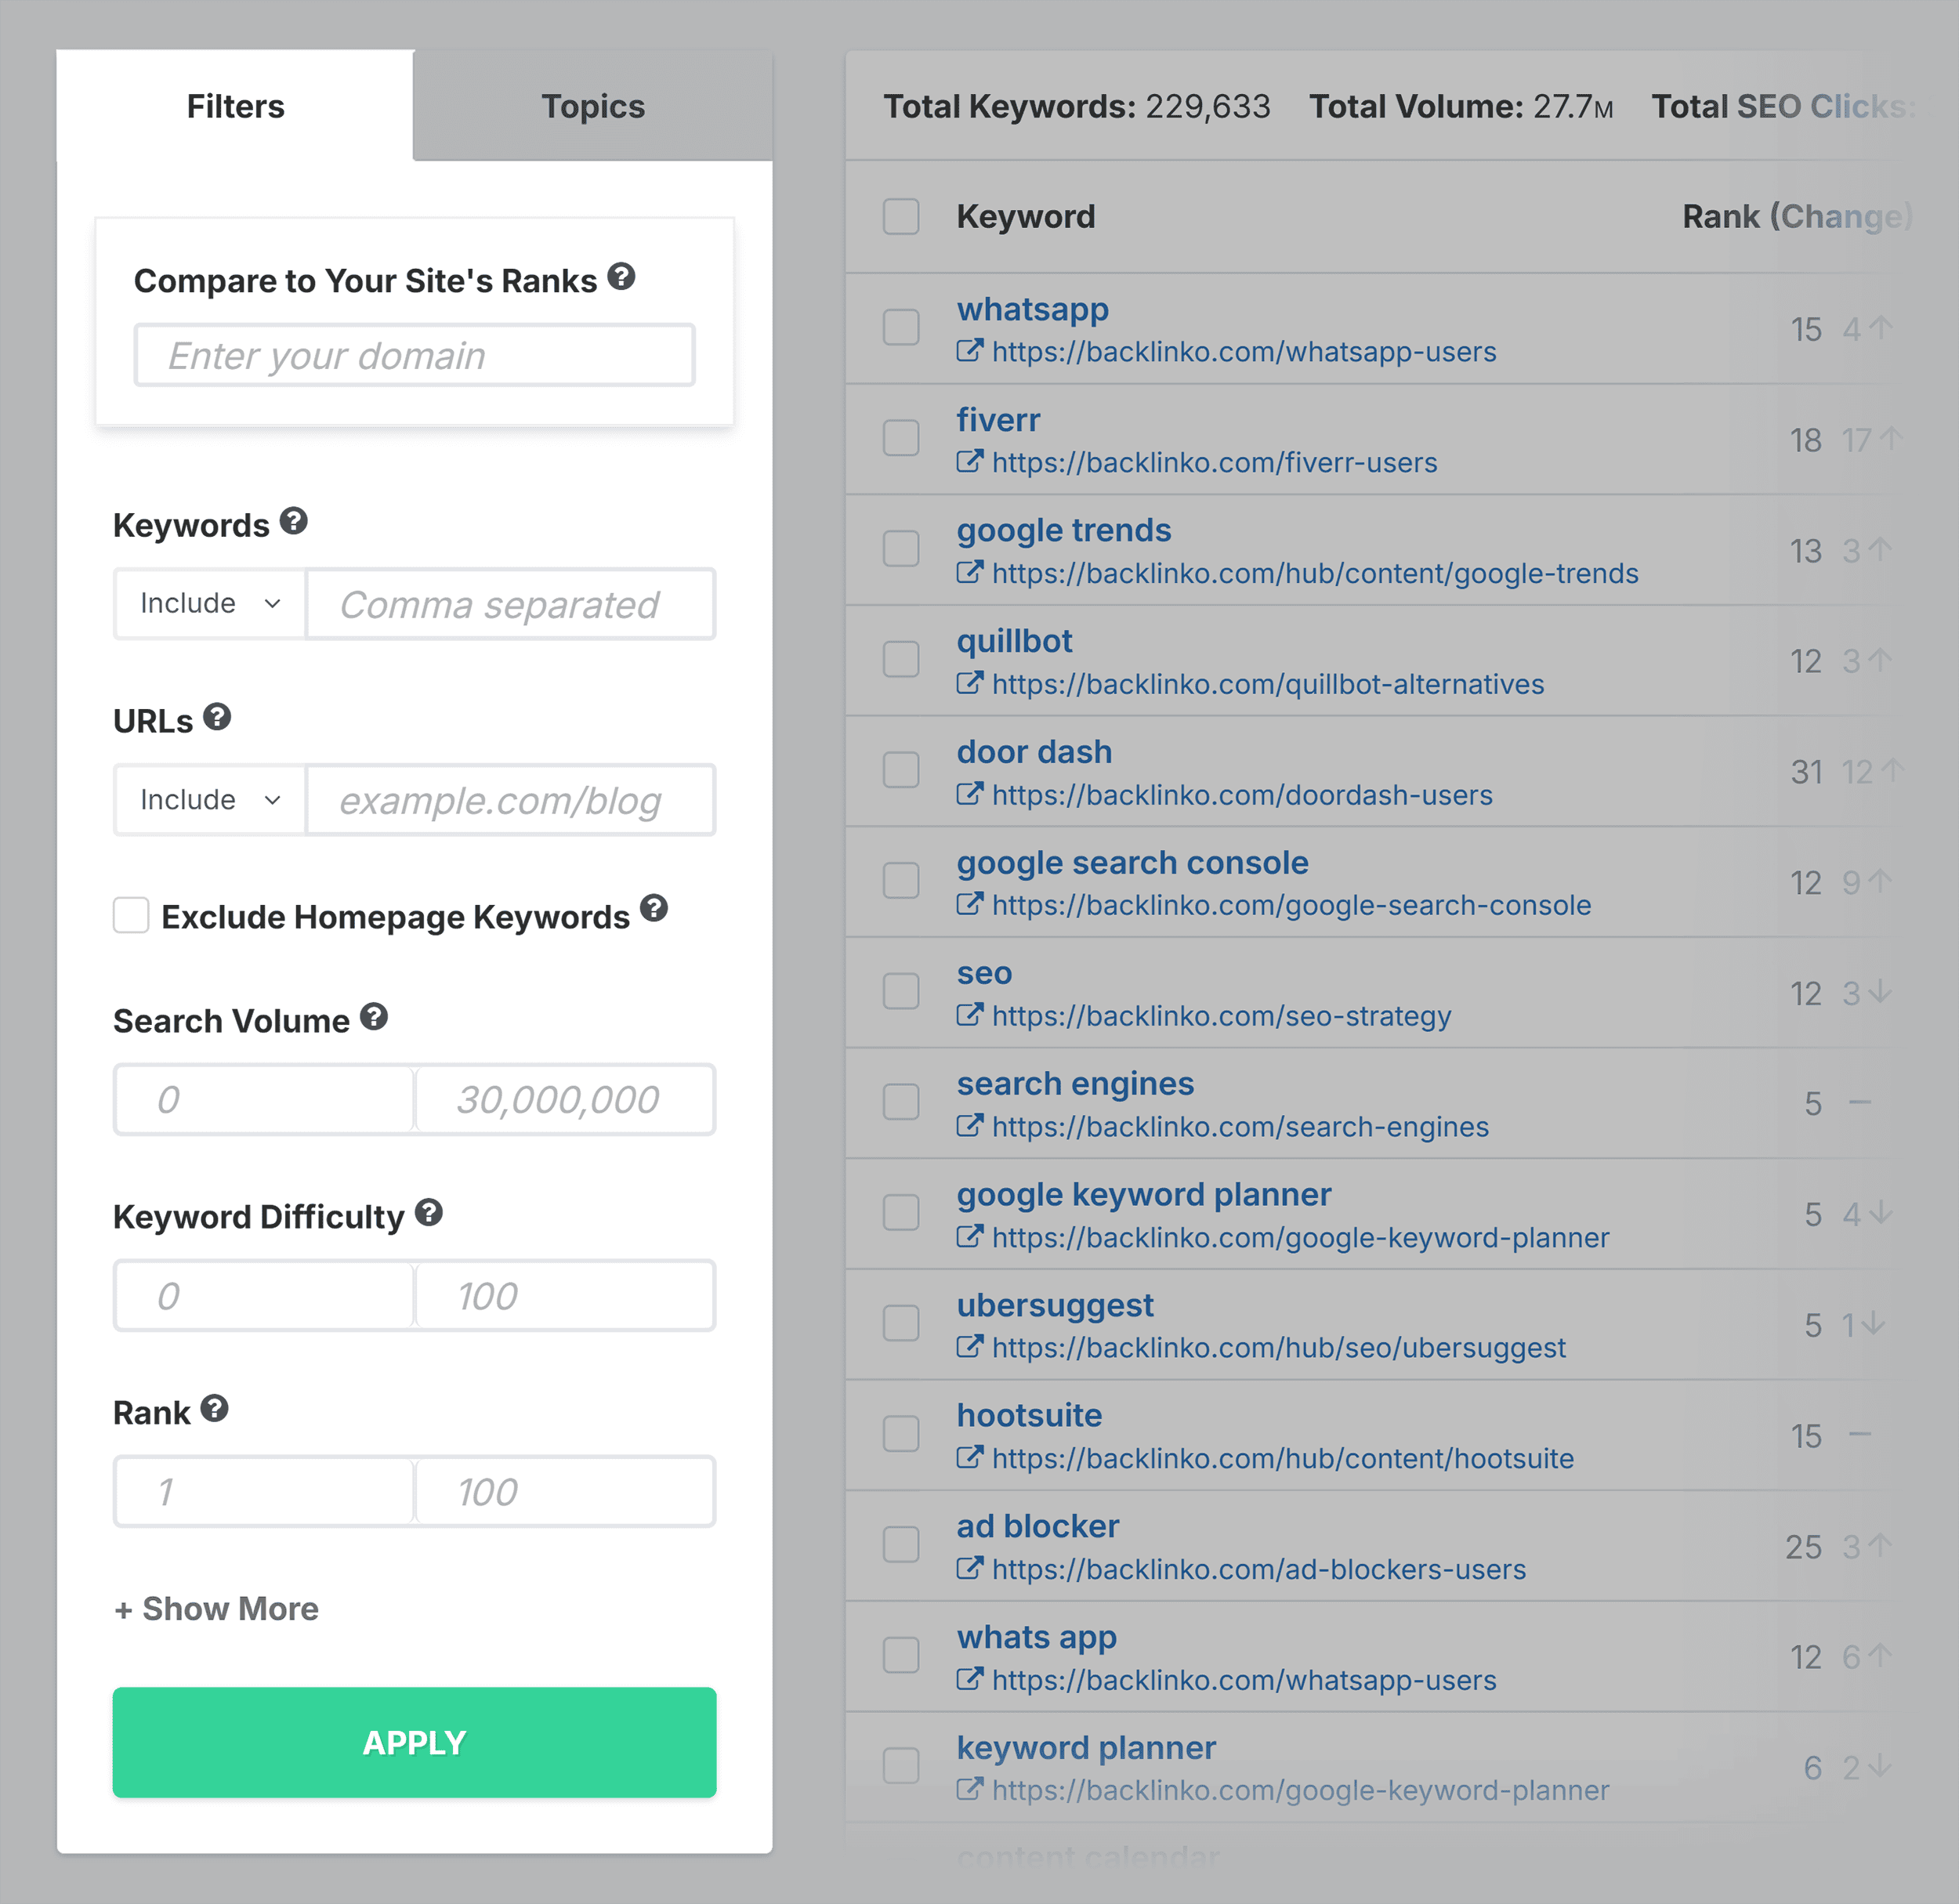Click Keyword Difficulty maximum field
Image resolution: width=1959 pixels, height=1904 pixels.
pos(566,1295)
